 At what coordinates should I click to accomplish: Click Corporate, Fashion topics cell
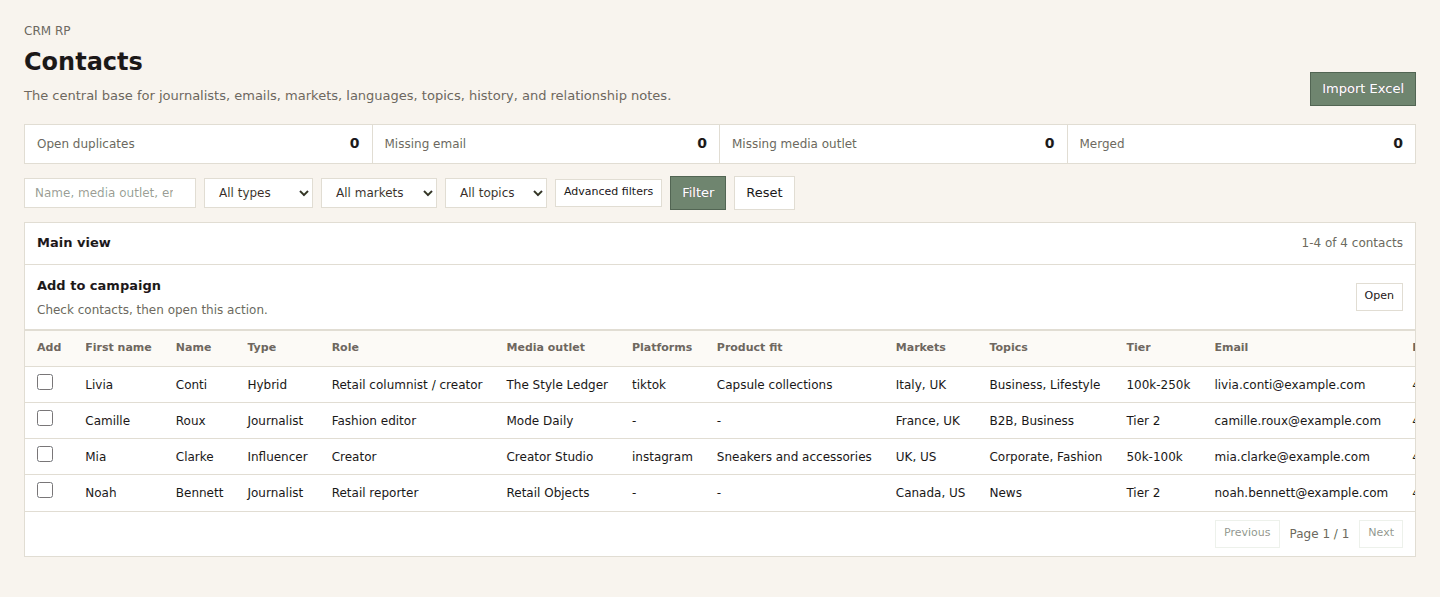(x=1046, y=457)
